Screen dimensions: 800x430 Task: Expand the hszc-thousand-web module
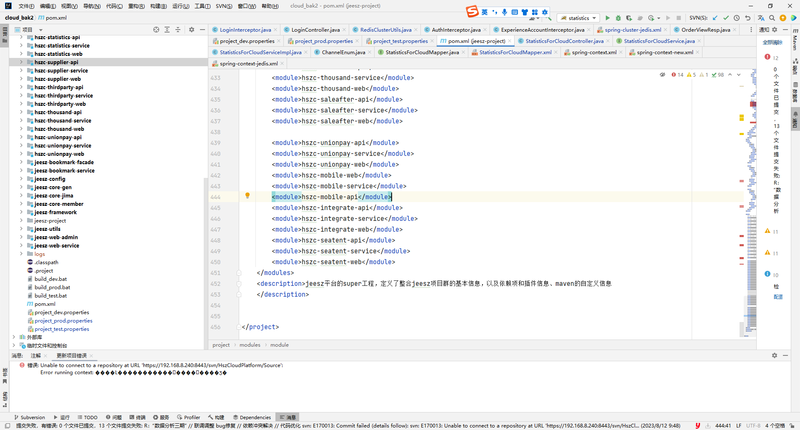pyautogui.click(x=21, y=129)
